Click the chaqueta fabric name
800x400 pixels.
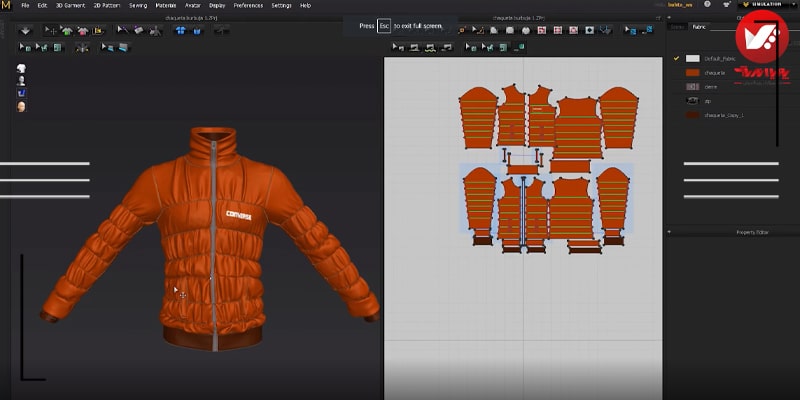click(714, 73)
